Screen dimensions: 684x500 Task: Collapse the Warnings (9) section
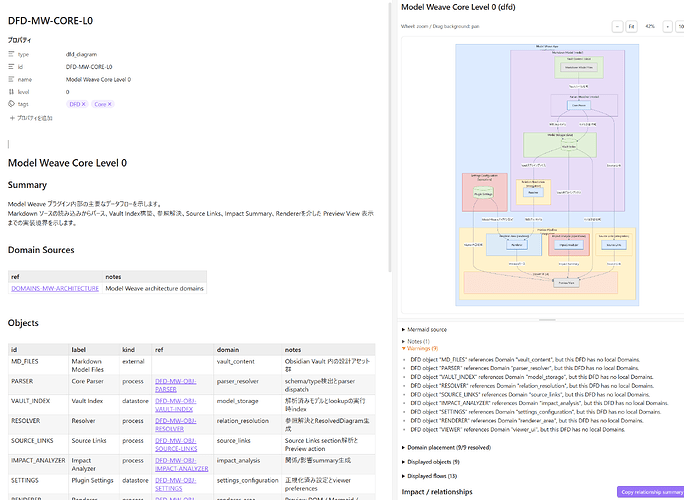(x=420, y=348)
